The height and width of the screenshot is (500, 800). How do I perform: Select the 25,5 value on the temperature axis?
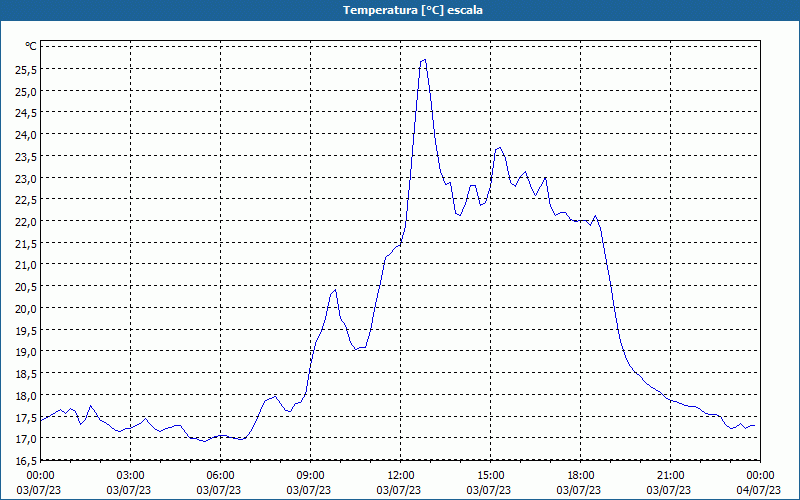(26, 70)
